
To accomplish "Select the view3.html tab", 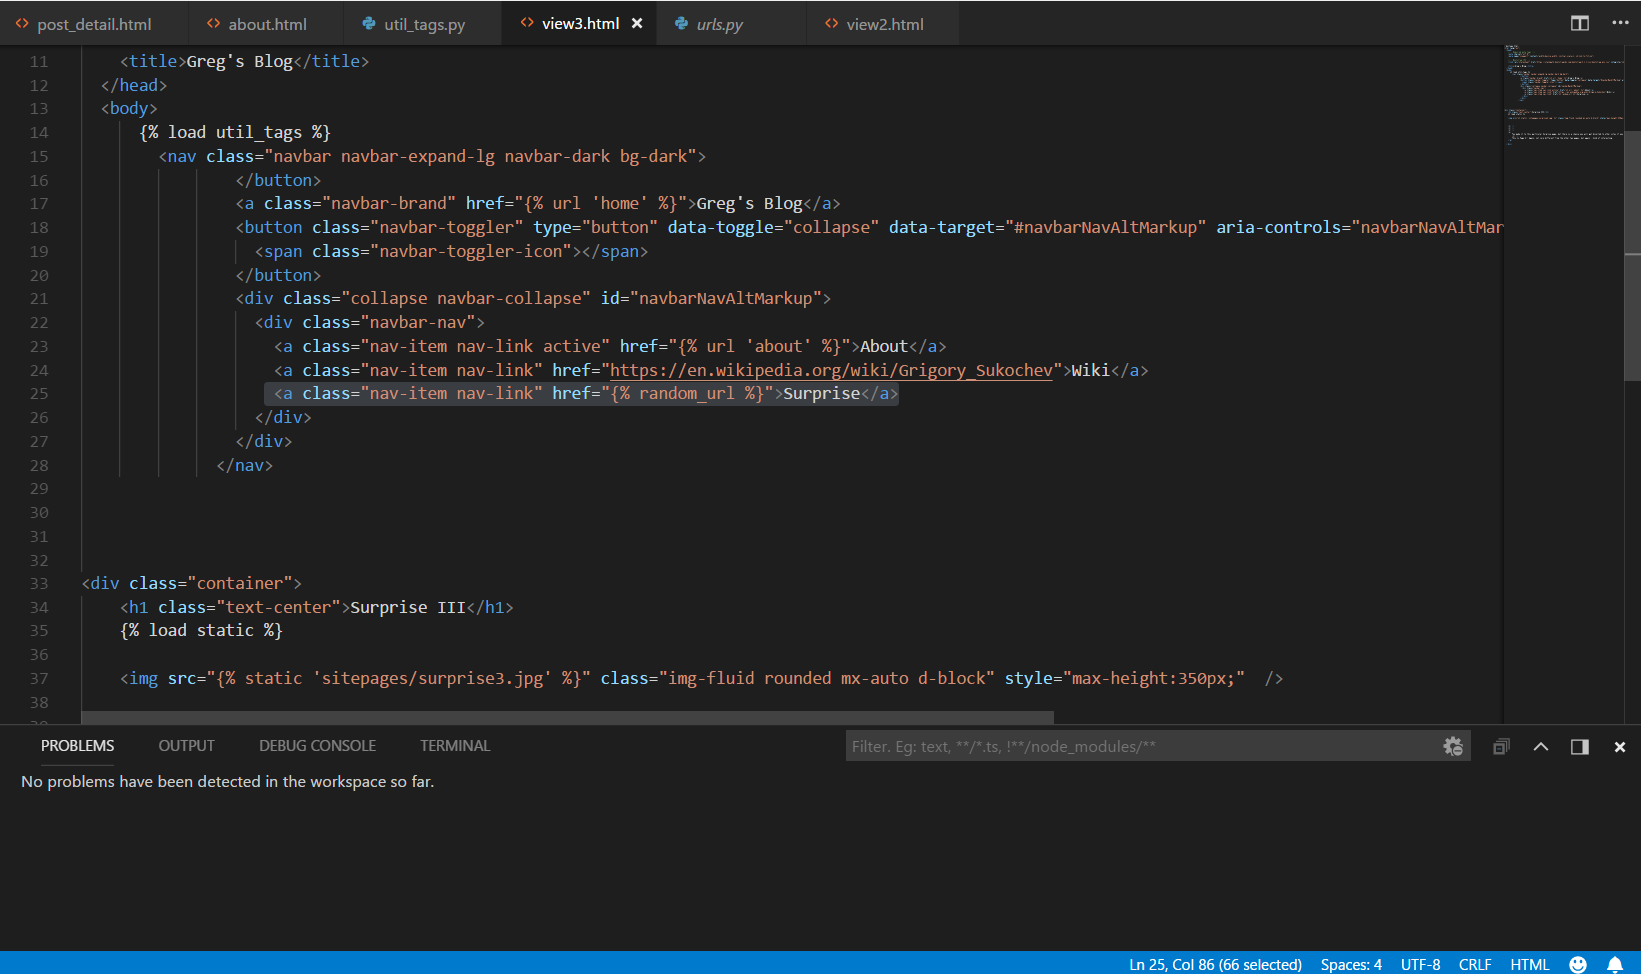I will pyautogui.click(x=580, y=23).
